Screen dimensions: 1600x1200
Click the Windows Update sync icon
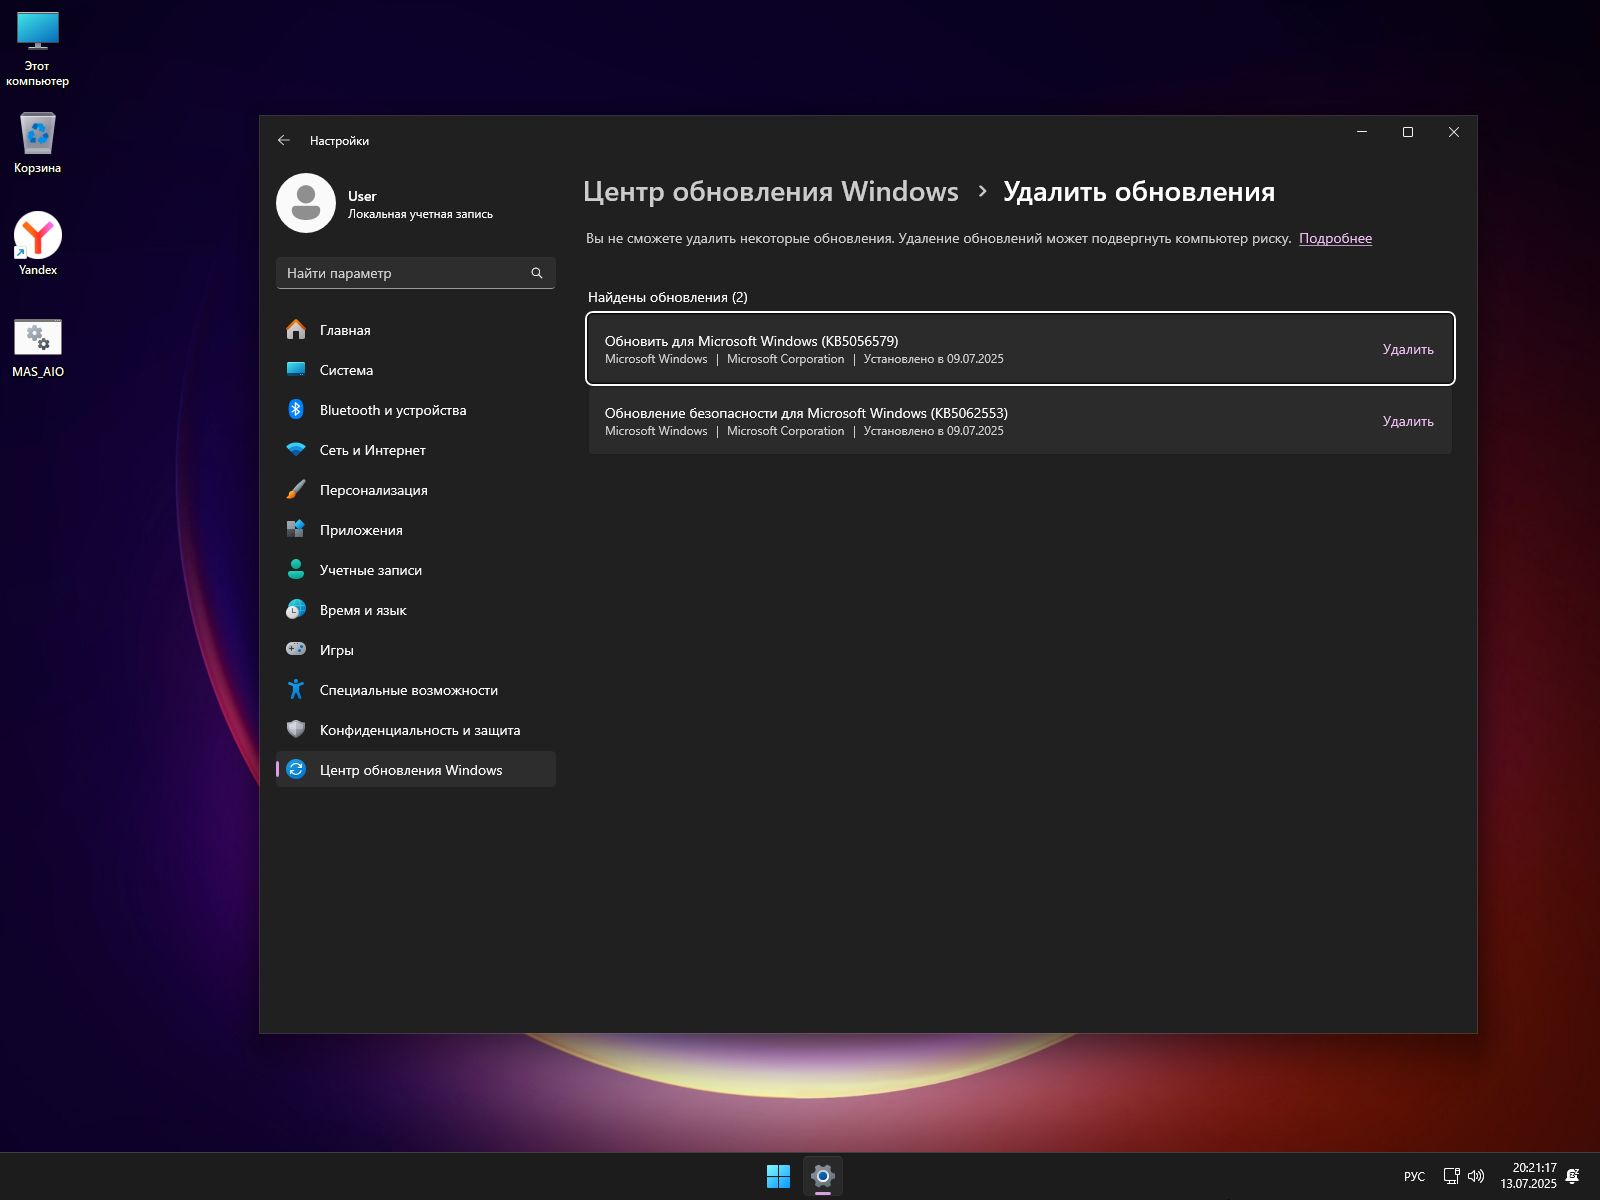tap(296, 769)
